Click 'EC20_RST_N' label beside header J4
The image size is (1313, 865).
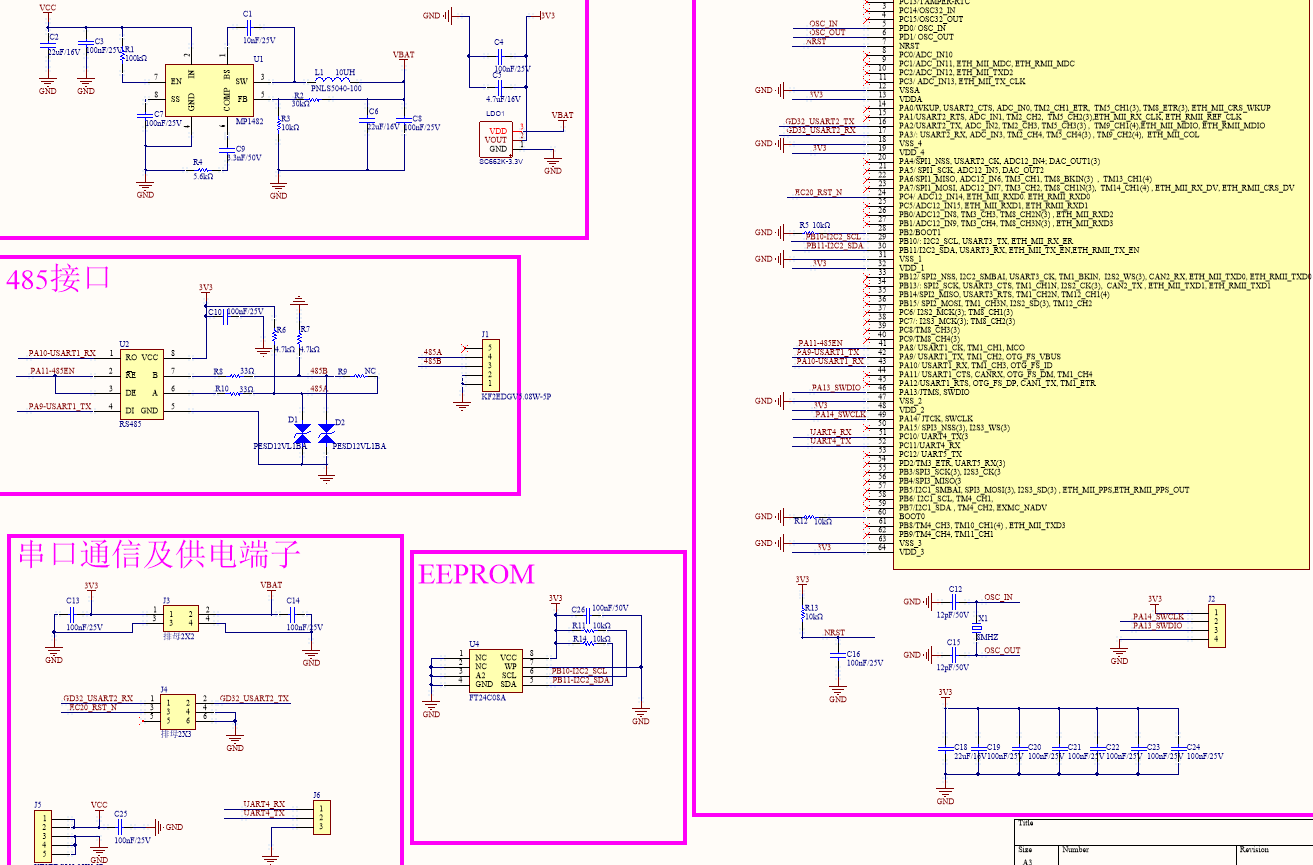pos(93,707)
